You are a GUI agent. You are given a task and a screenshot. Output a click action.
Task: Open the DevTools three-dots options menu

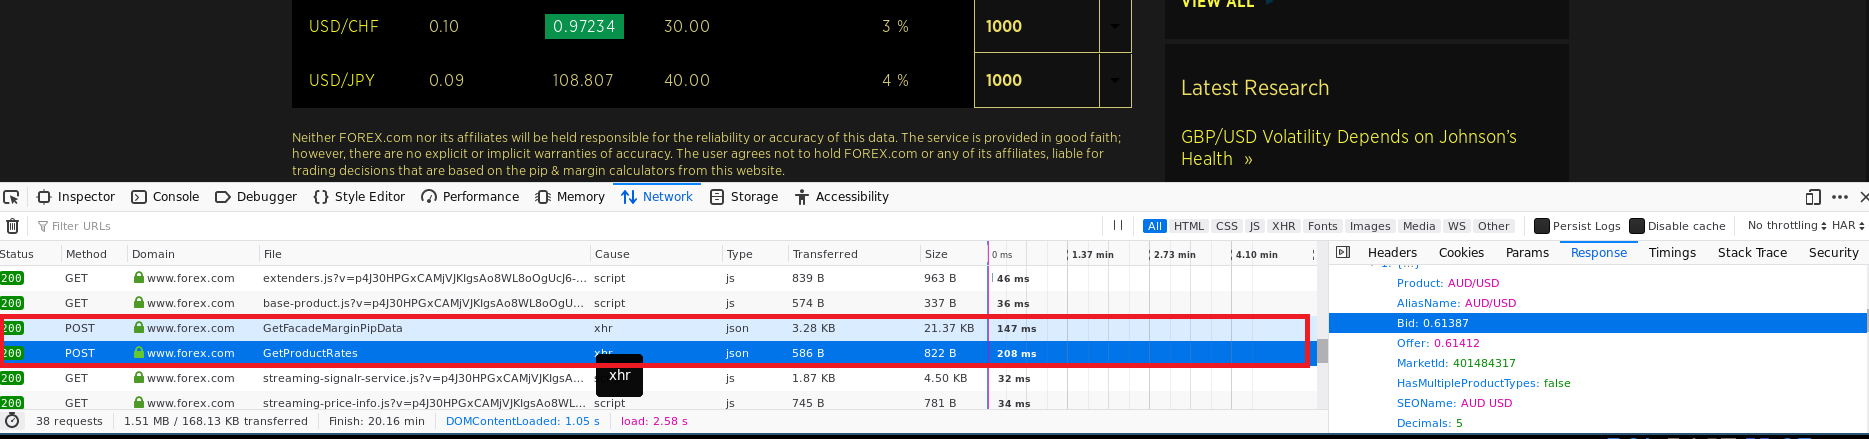(x=1840, y=197)
